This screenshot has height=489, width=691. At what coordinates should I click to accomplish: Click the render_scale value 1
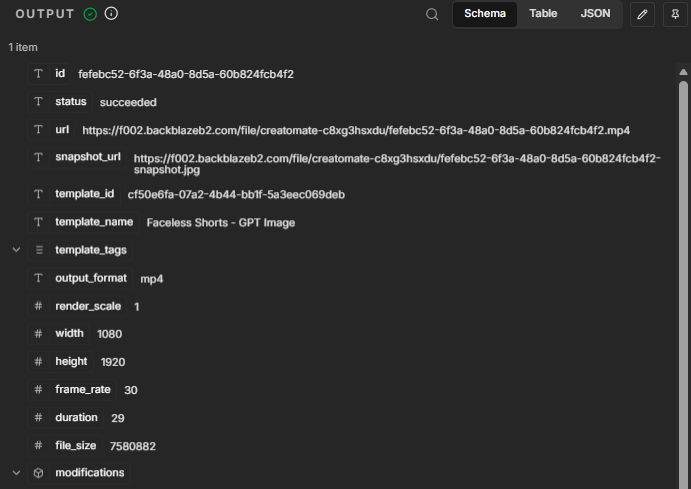coord(137,307)
